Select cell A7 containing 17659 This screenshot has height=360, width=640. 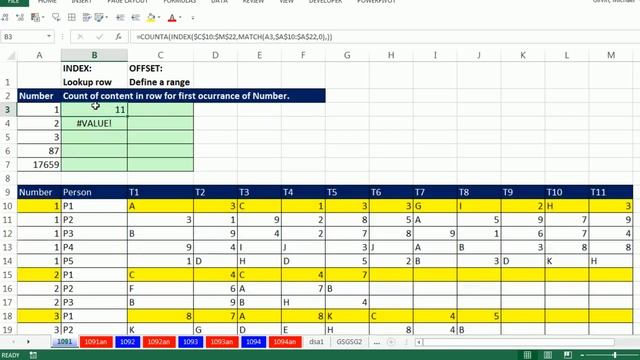(39, 164)
